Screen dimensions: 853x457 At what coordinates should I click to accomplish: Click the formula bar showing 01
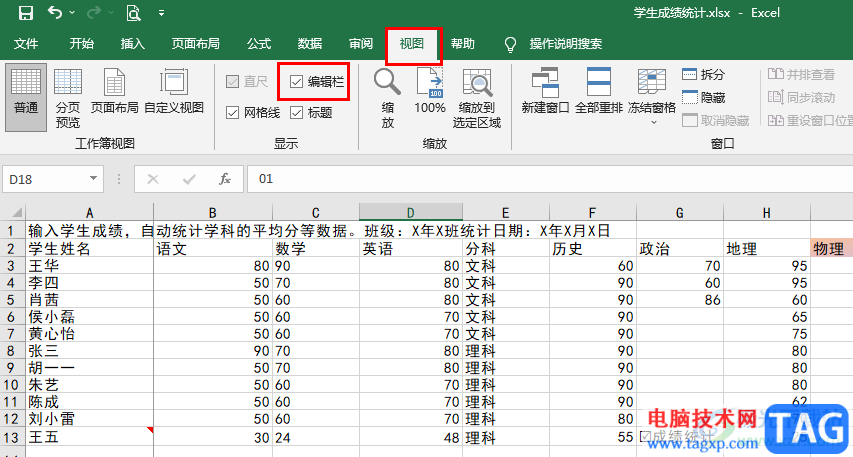point(549,179)
